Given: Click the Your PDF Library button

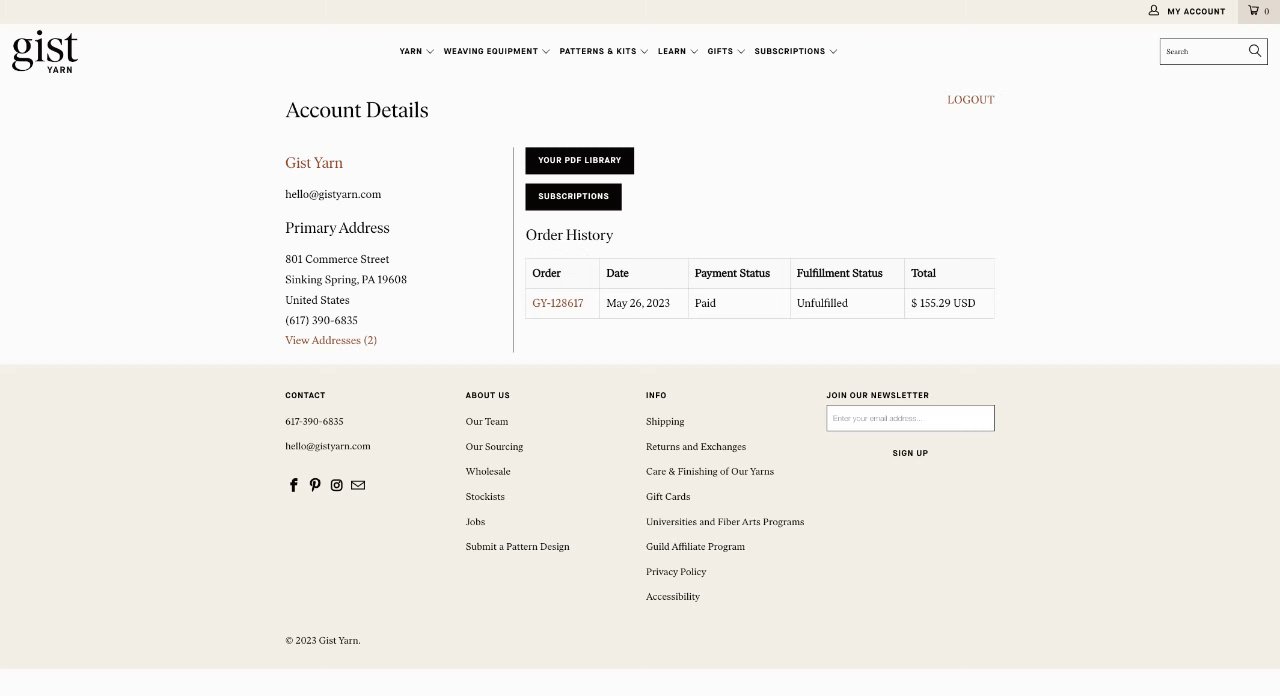Looking at the screenshot, I should pyautogui.click(x=579, y=160).
